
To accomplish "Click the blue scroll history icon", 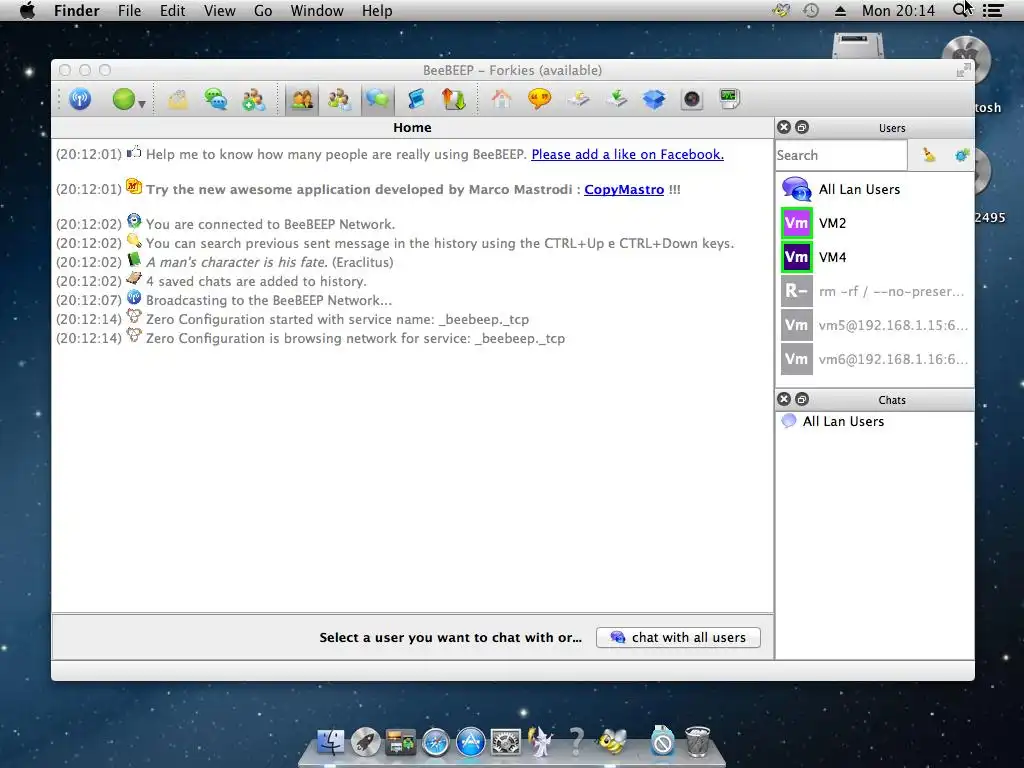I will coord(416,100).
